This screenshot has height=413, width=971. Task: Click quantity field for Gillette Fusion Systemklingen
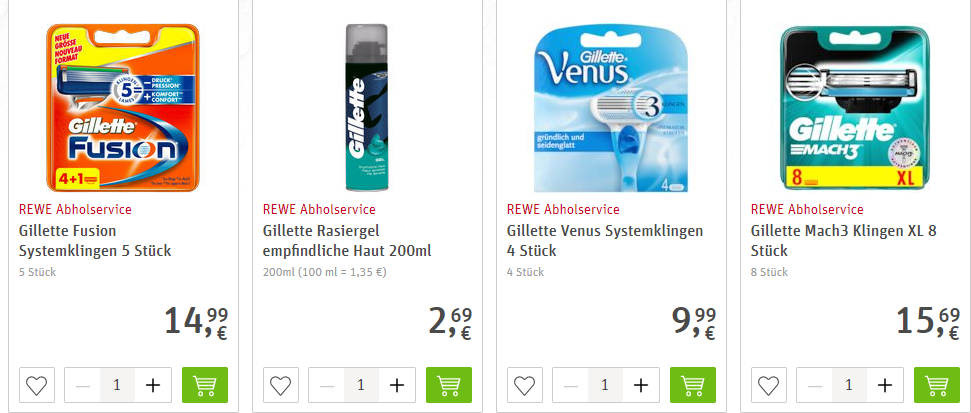[x=117, y=385]
